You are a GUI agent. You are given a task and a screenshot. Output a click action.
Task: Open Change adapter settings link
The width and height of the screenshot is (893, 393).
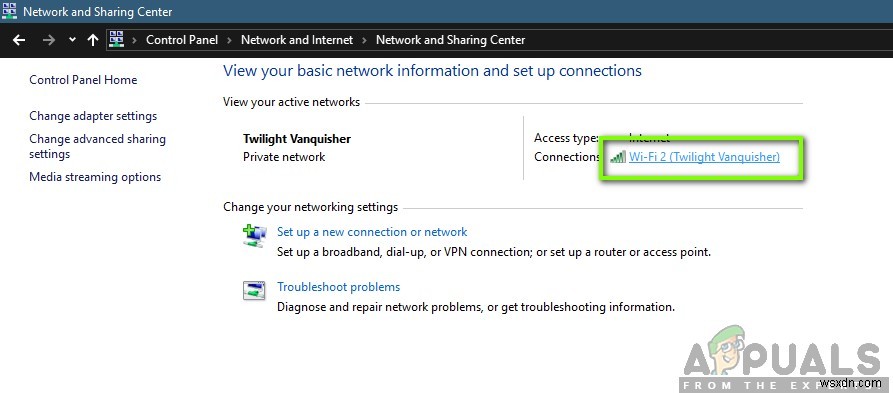pyautogui.click(x=93, y=116)
